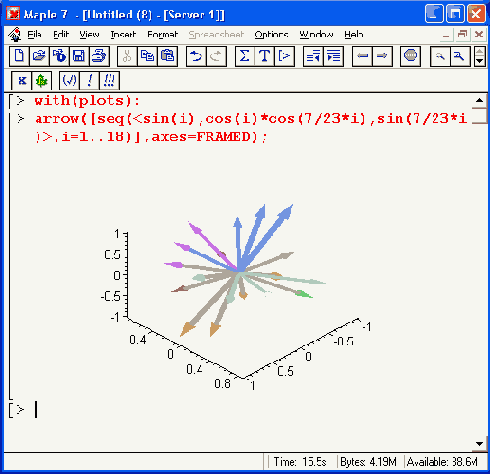Open an existing worksheet via folder icon

pyautogui.click(x=39, y=56)
